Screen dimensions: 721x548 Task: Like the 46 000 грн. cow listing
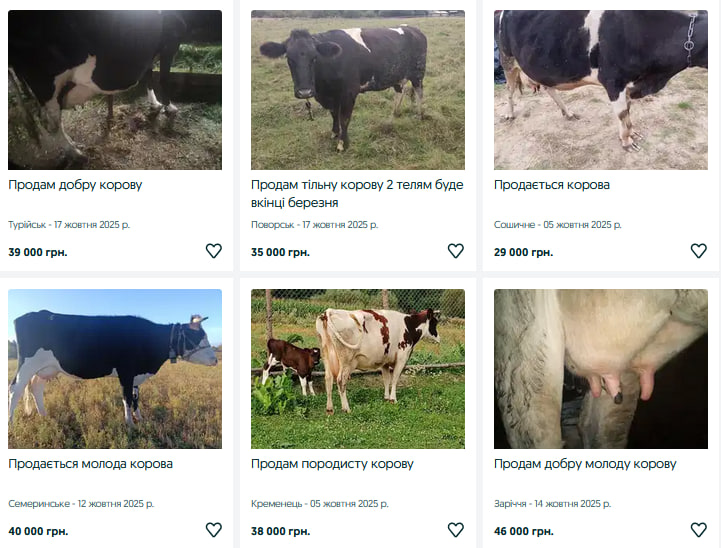(698, 530)
